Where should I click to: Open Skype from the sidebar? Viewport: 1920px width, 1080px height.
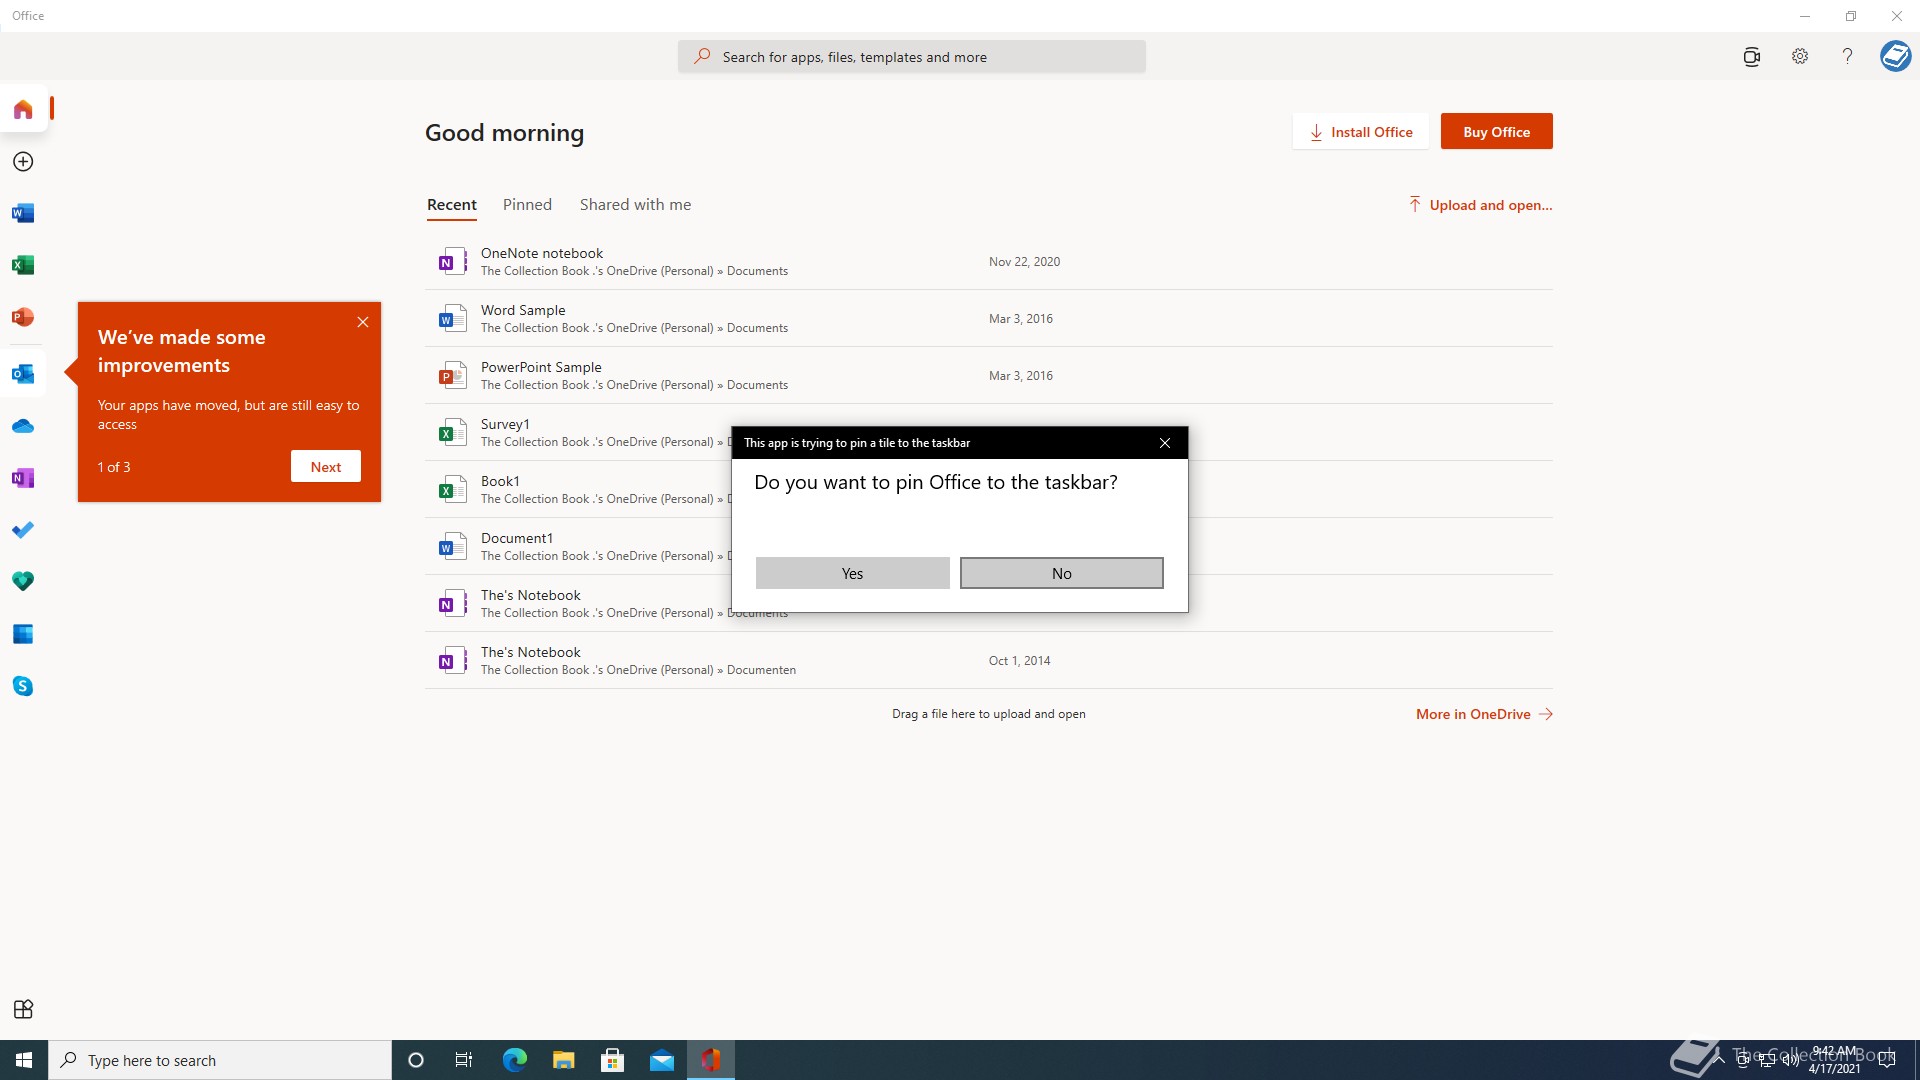tap(23, 686)
